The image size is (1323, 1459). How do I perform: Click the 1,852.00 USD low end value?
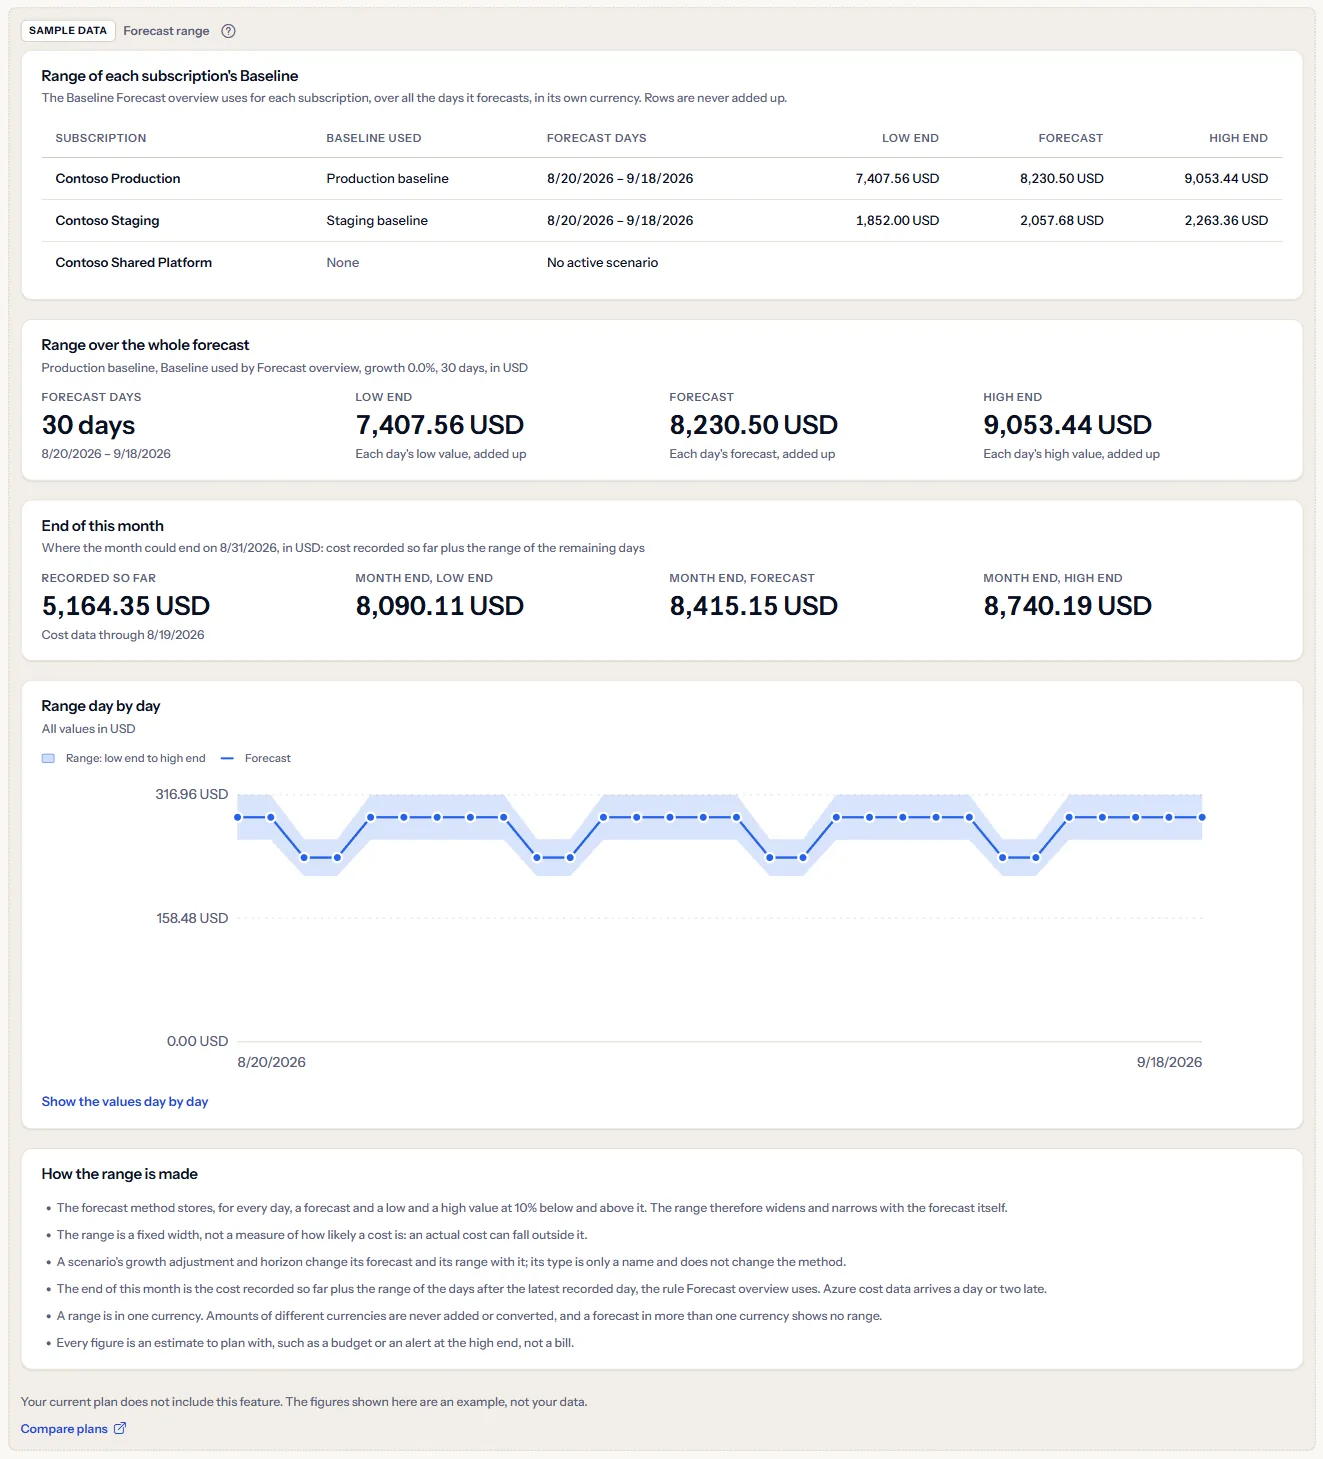click(897, 221)
